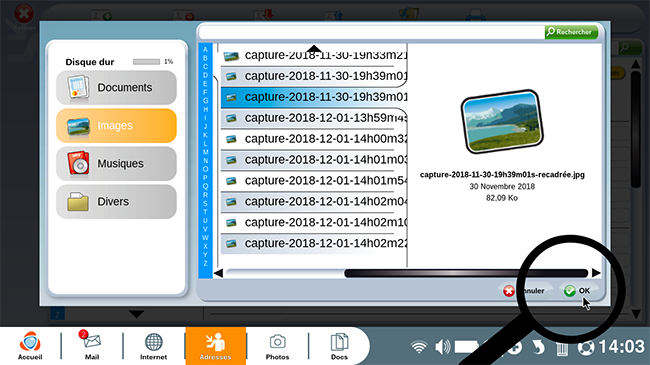Click the speaker volume icon
This screenshot has height=365, width=650.
tap(443, 347)
